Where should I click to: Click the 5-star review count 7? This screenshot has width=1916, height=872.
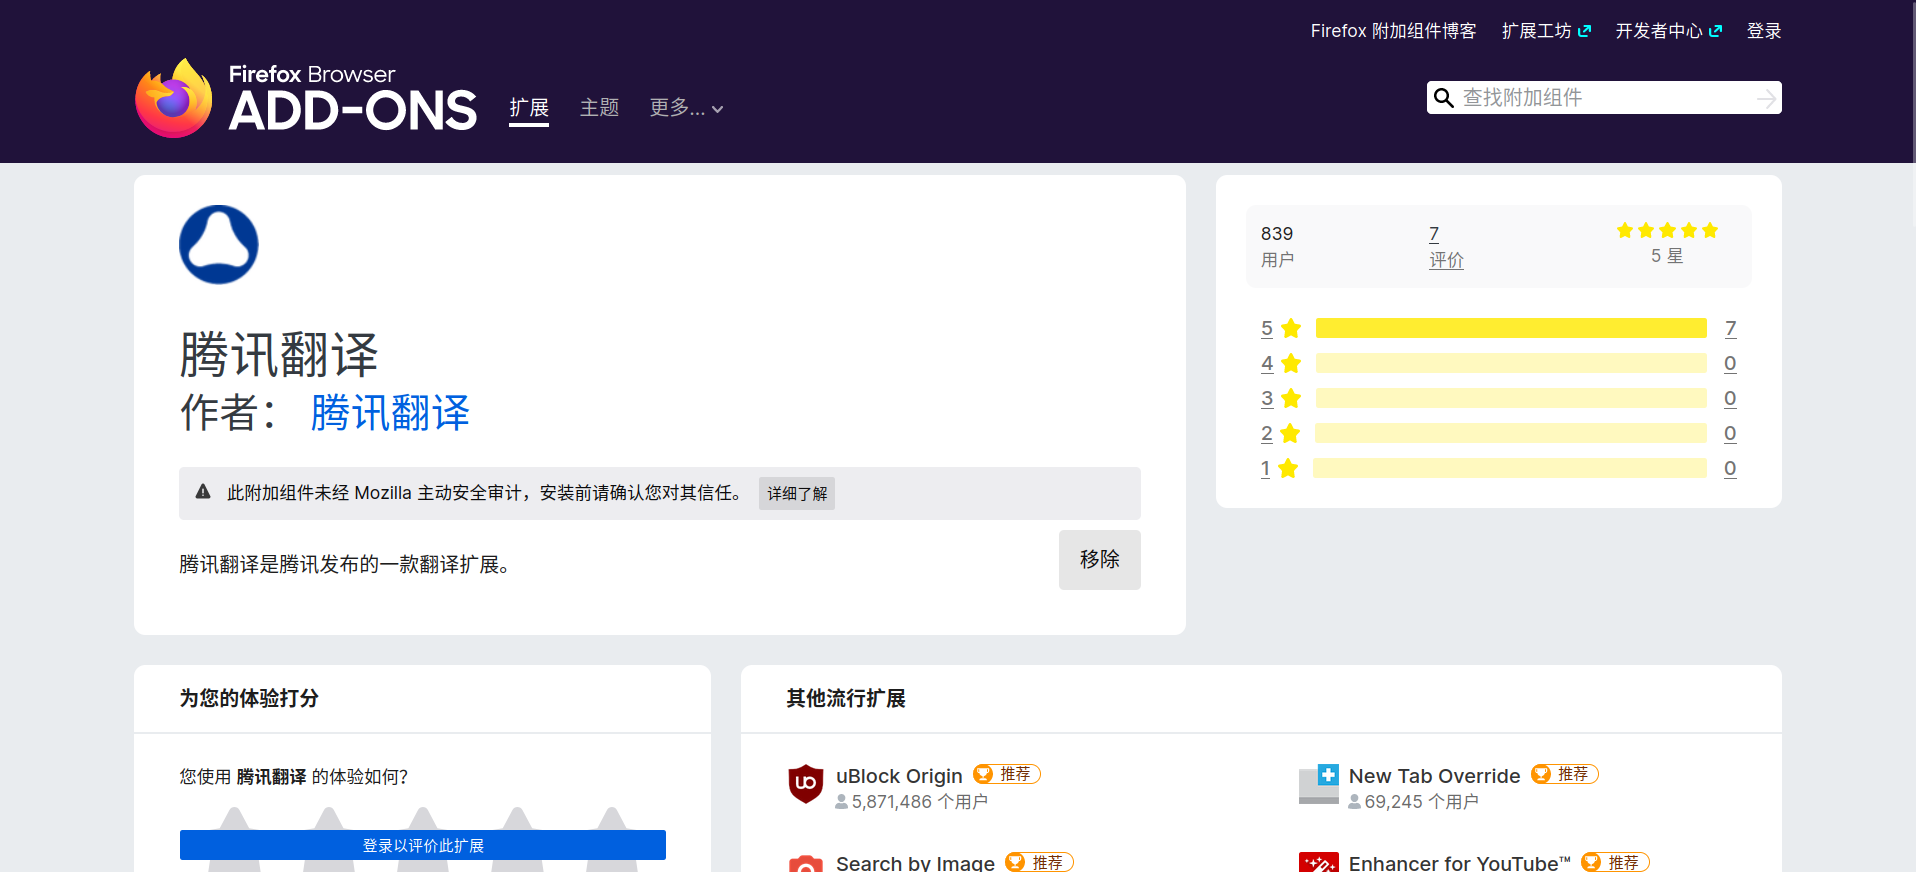coord(1731,328)
